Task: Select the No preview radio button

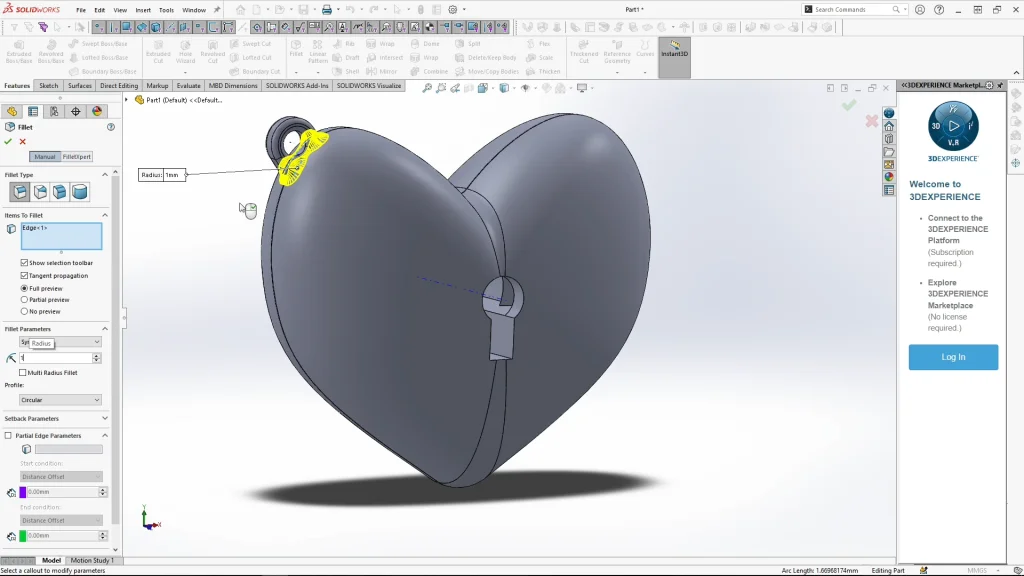Action: (x=24, y=311)
